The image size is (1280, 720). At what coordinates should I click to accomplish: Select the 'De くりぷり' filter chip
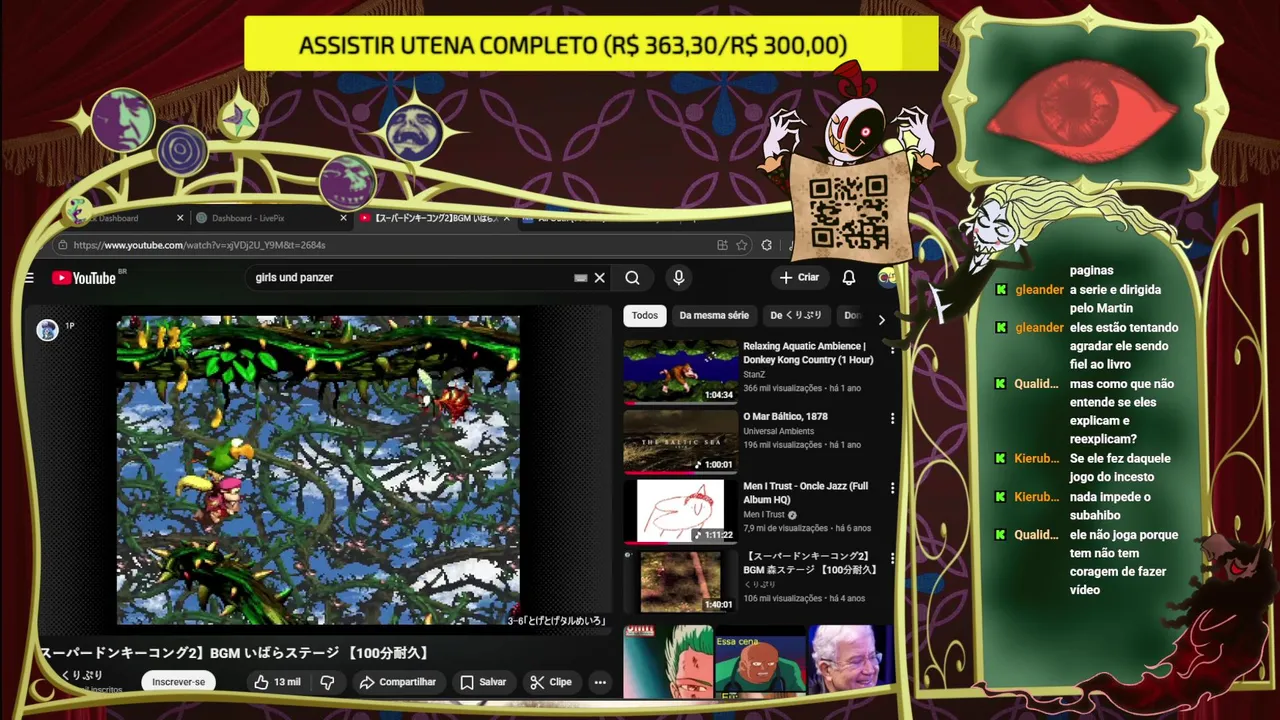click(796, 316)
